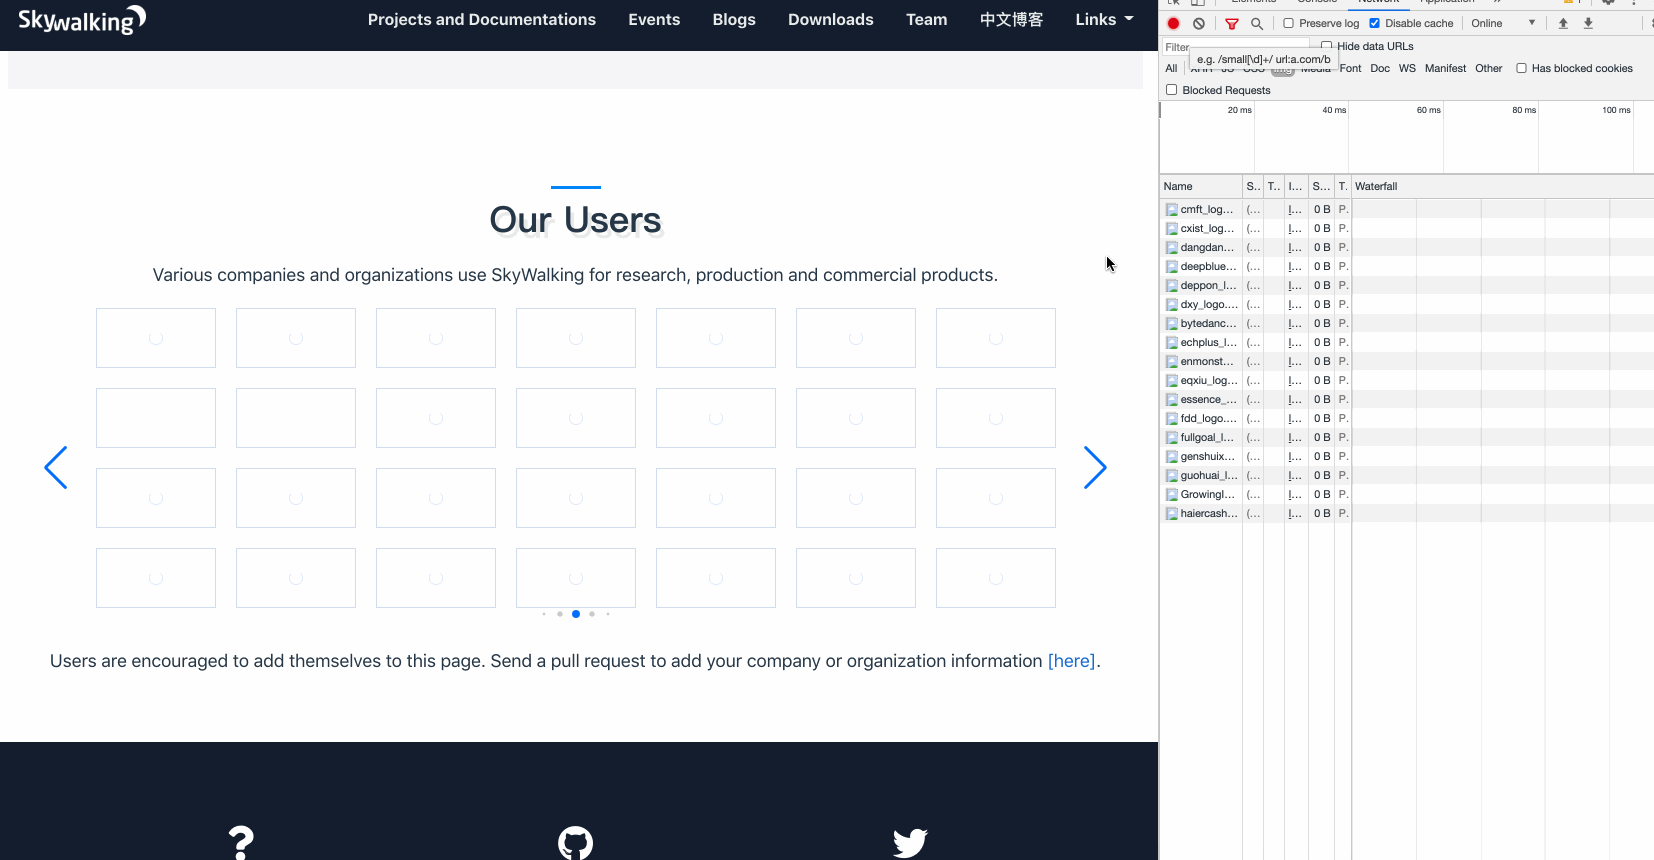1654x860 pixels.
Task: Sort by the Name column header
Action: coord(1201,186)
